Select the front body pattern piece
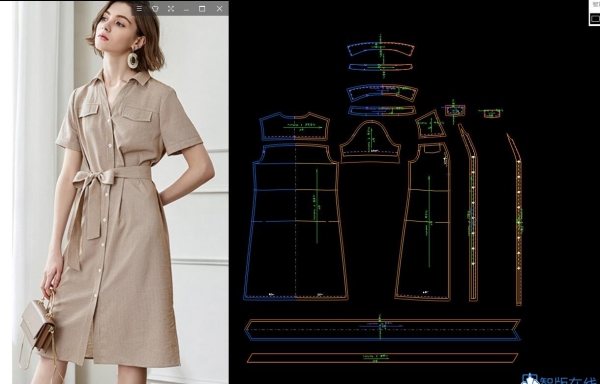The width and height of the screenshot is (600, 384). point(423,222)
